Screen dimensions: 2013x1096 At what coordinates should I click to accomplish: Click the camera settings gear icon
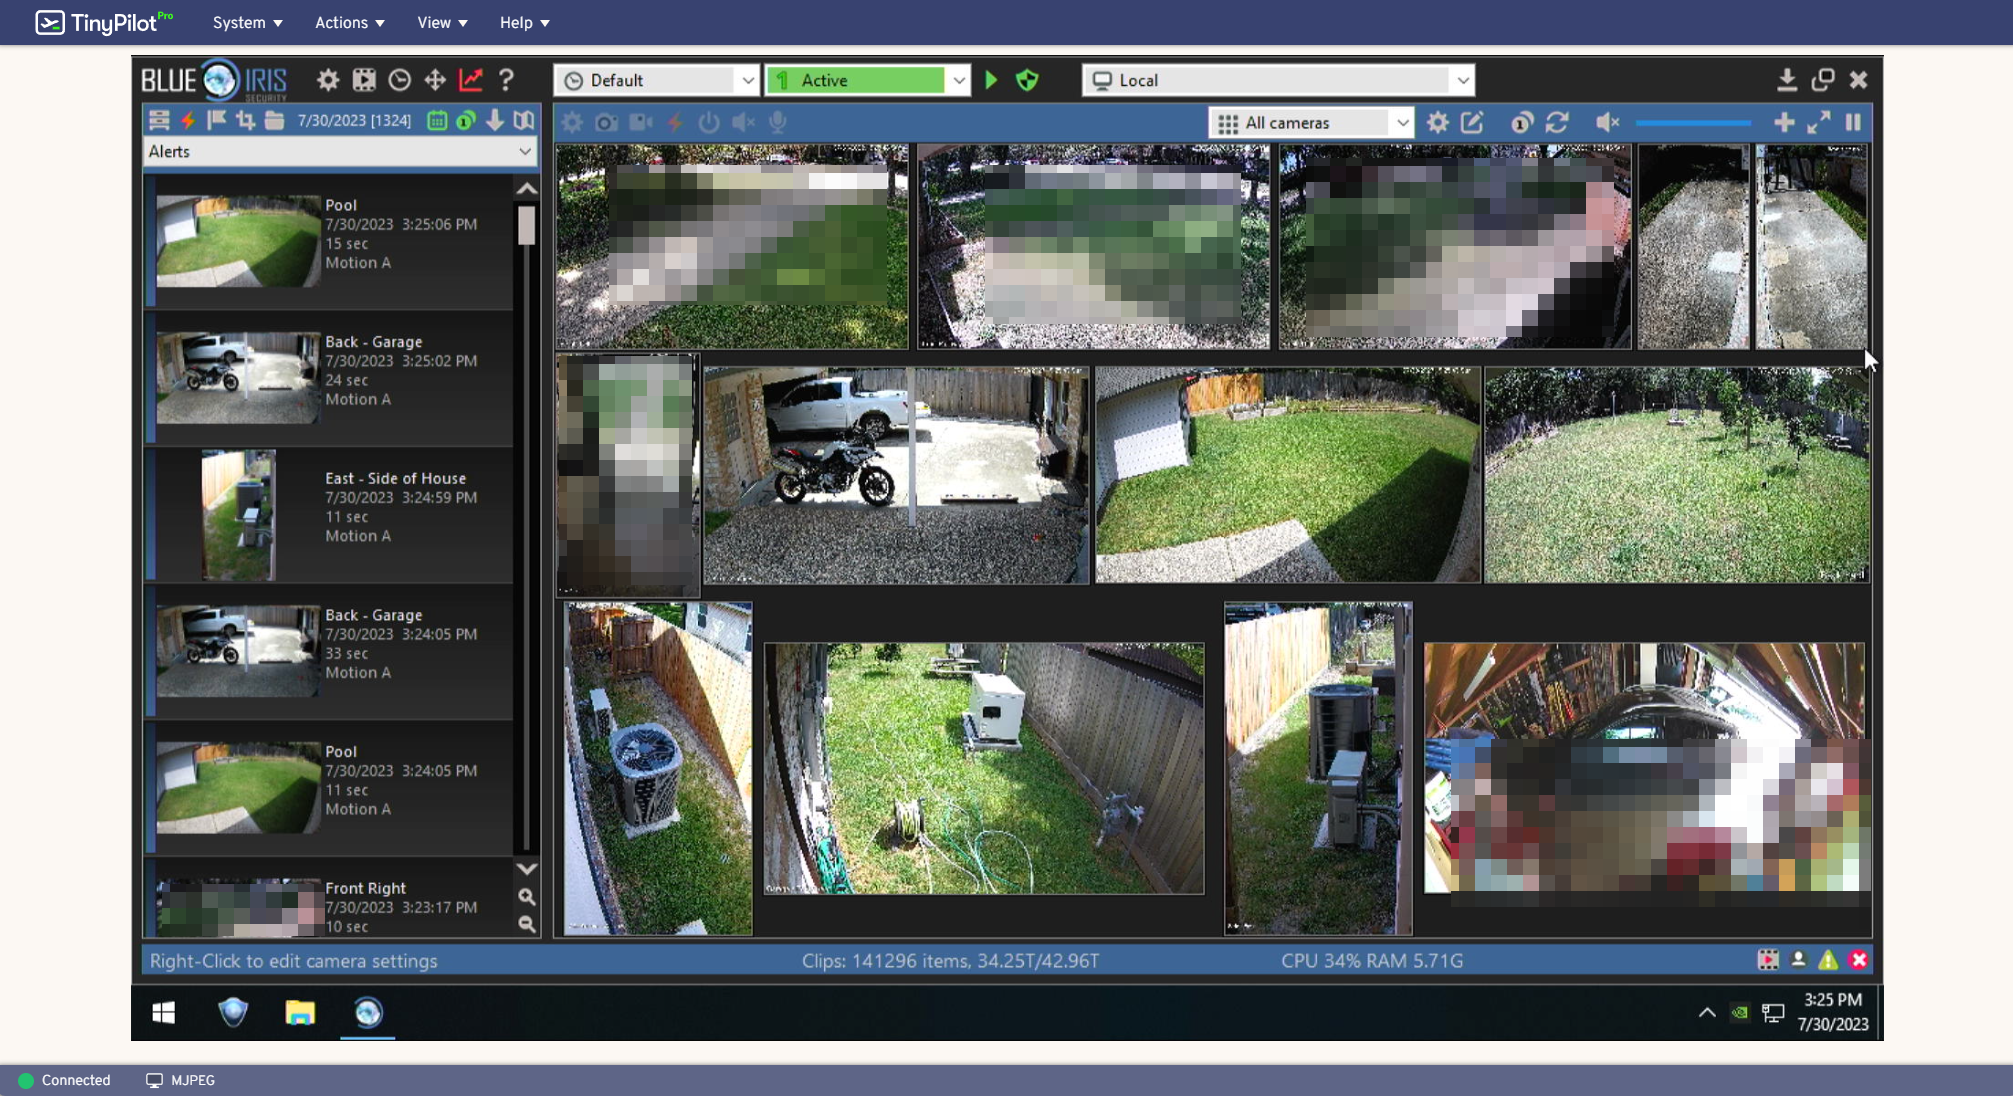(x=1437, y=123)
